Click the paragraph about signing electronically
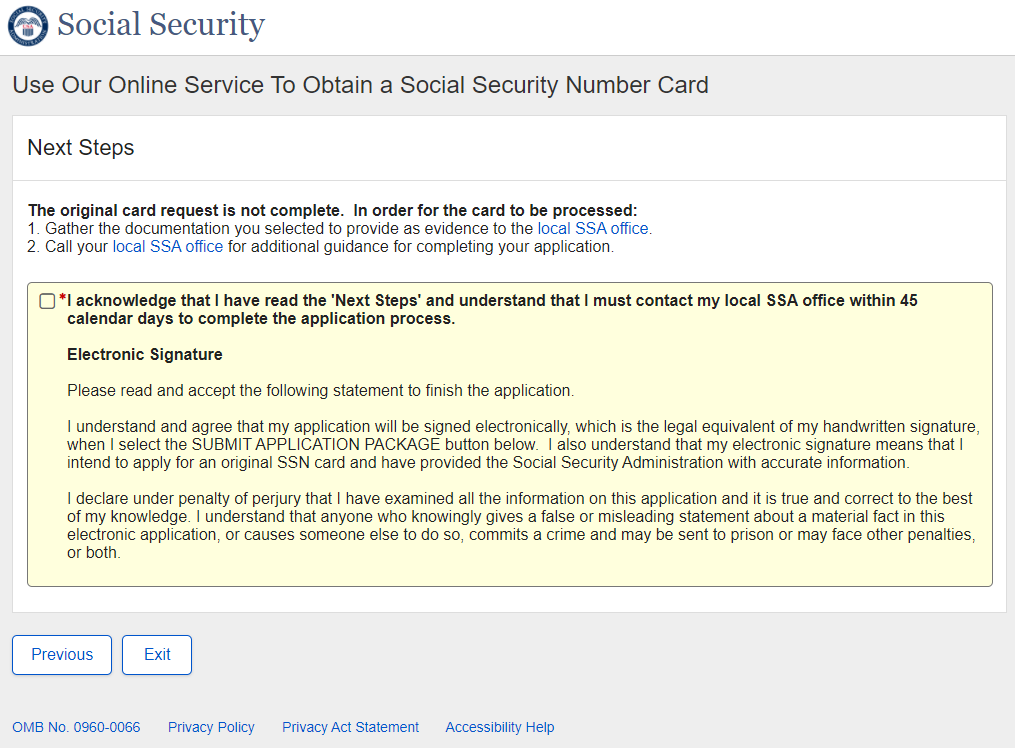Image resolution: width=1015 pixels, height=748 pixels. (520, 444)
